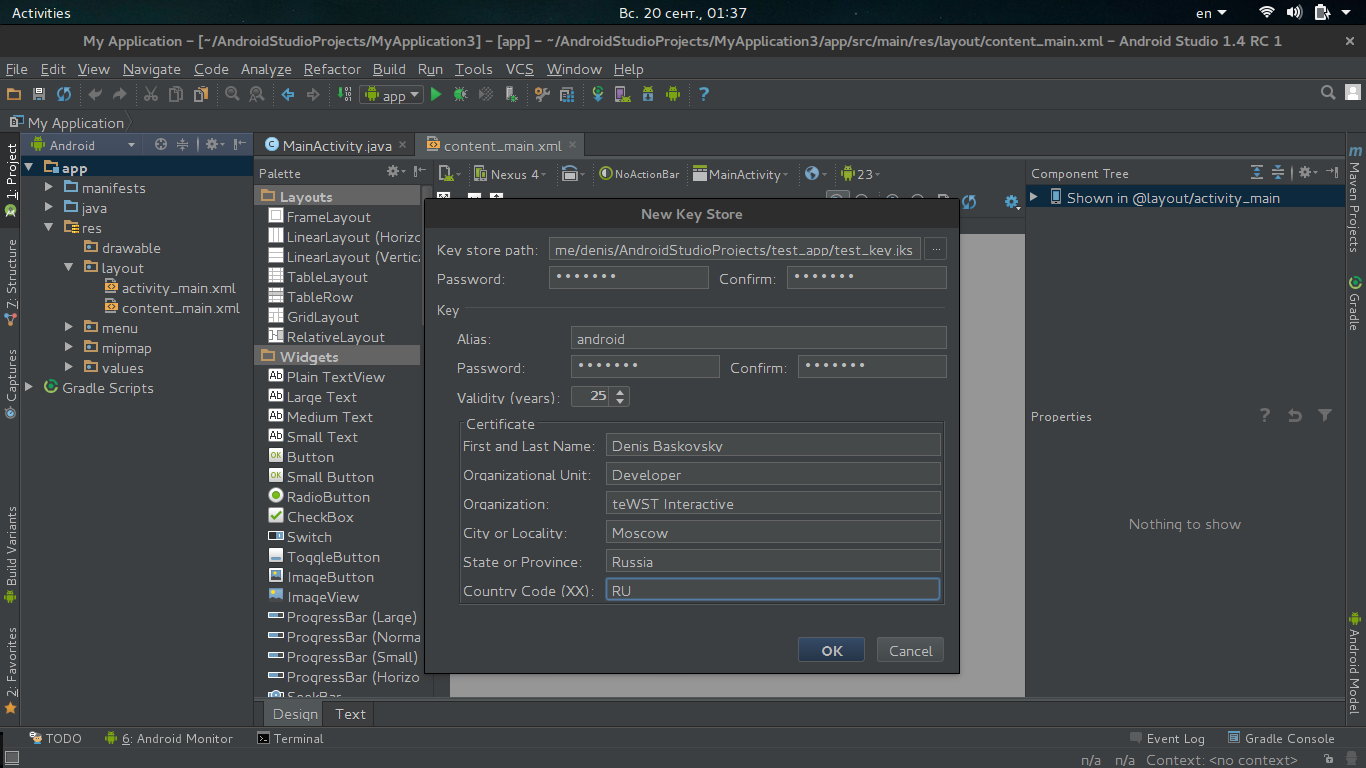This screenshot has width=1366, height=768.
Task: Click the Organization field
Action: coord(773,503)
